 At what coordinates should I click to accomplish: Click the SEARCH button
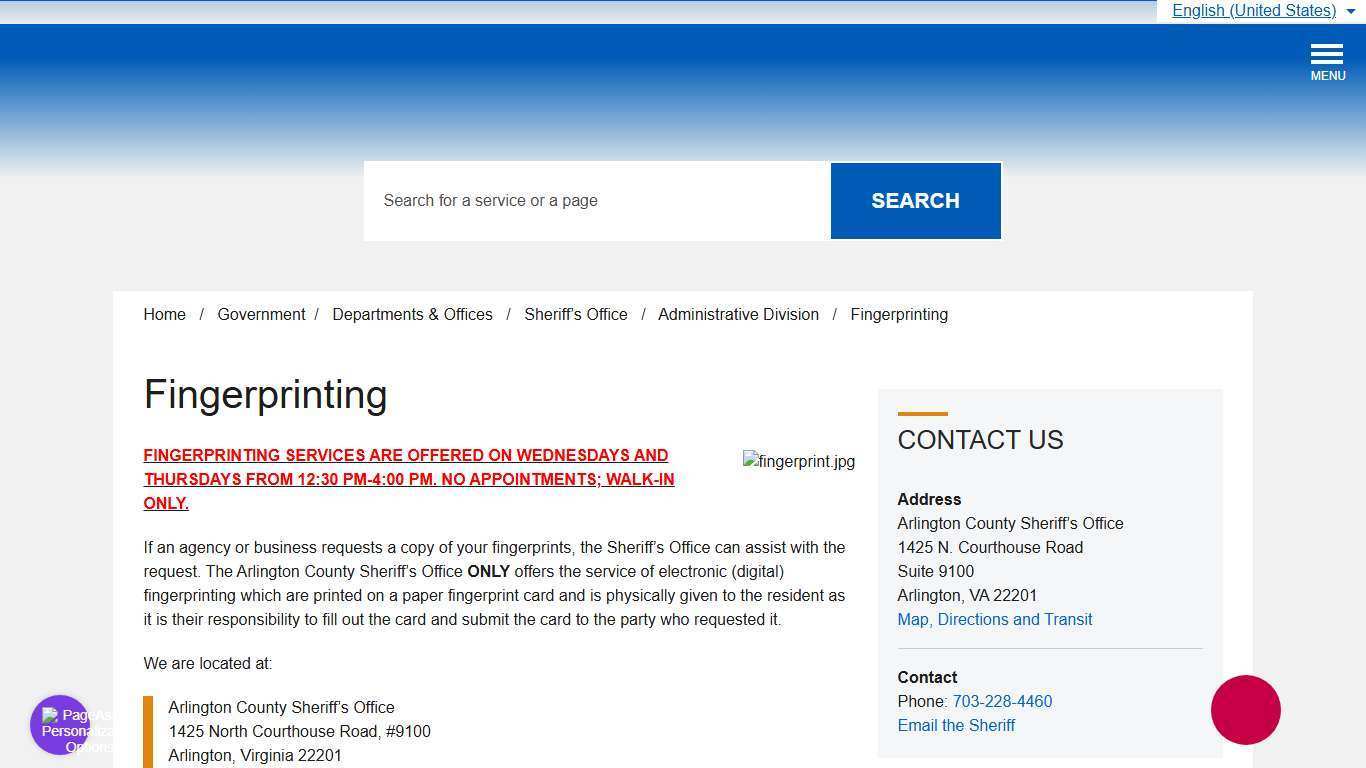click(915, 200)
